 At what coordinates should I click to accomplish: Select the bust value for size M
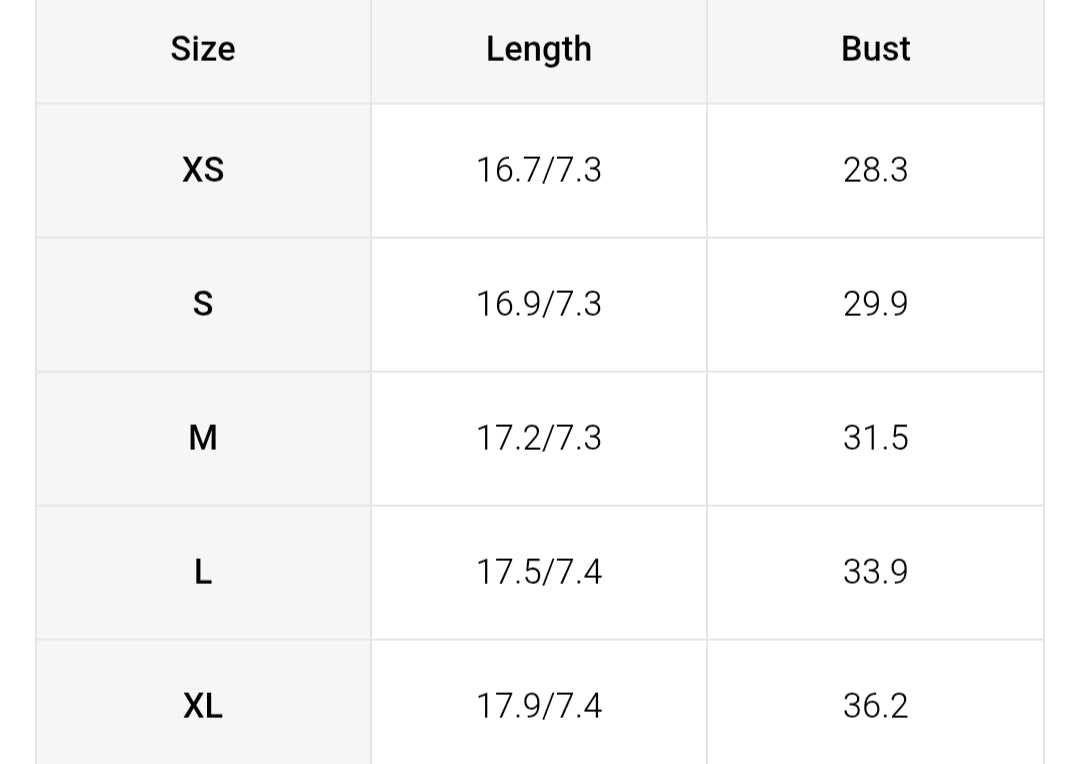click(x=876, y=438)
